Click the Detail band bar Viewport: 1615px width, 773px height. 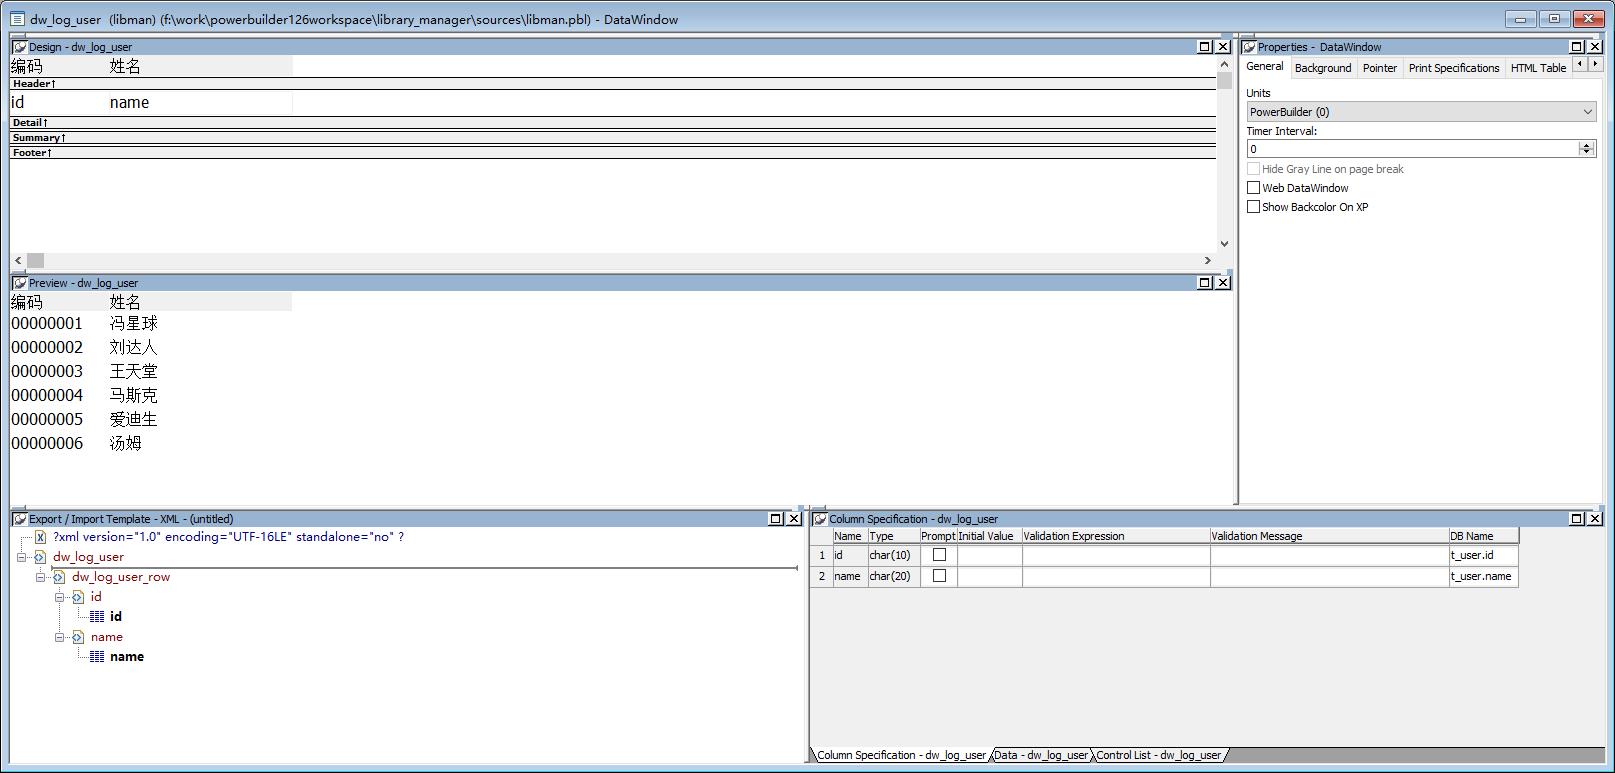click(x=612, y=123)
